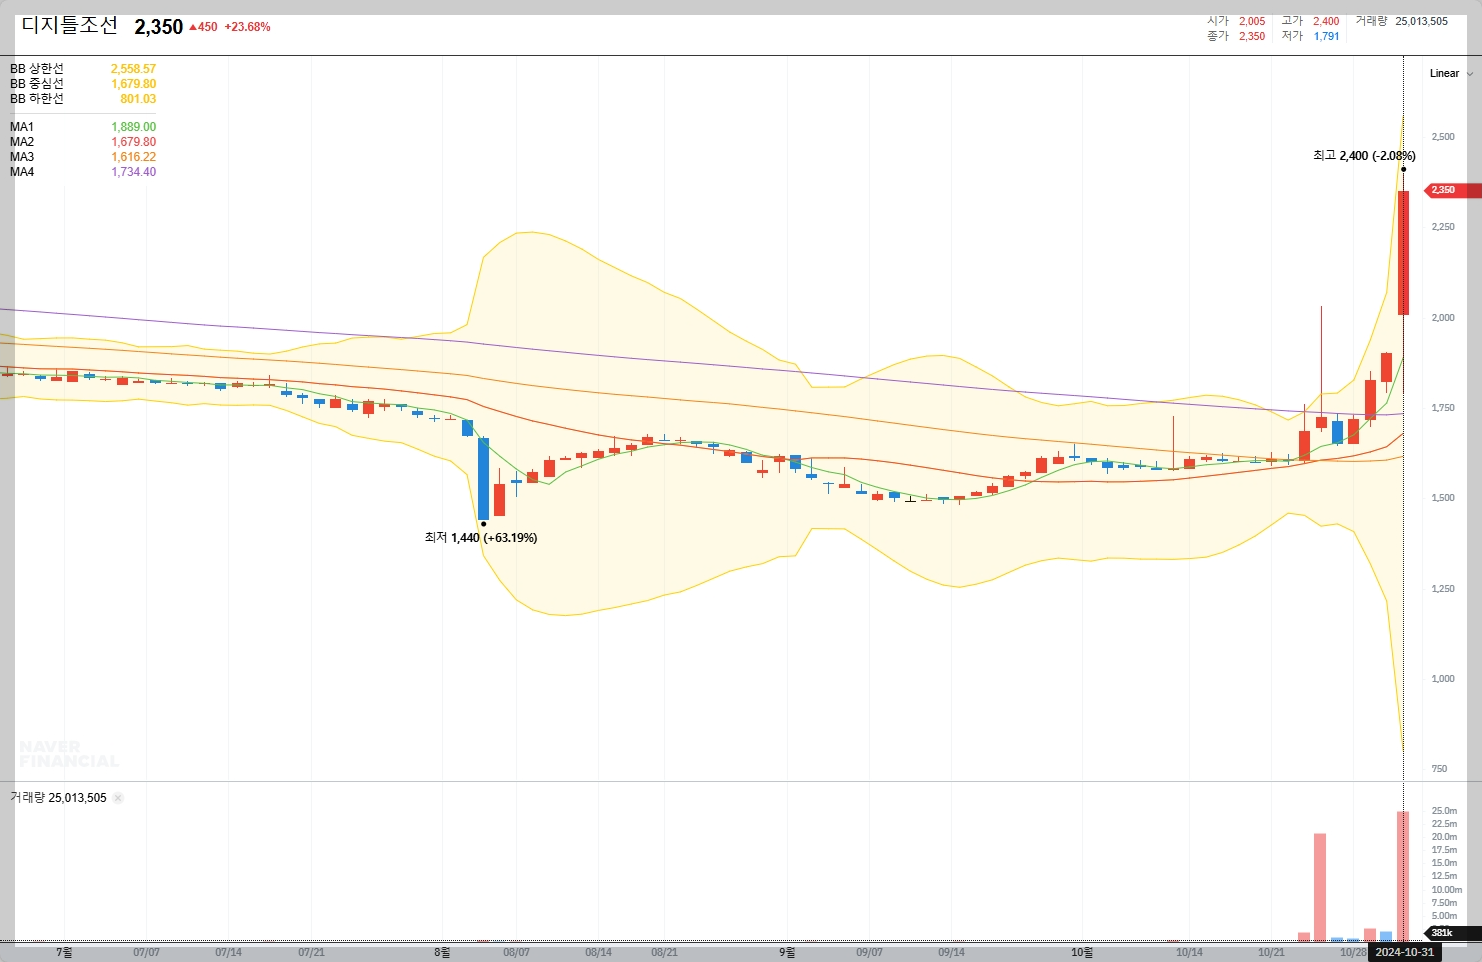Viewport: 1482px width, 962px height.
Task: Select the BB 중심선 legend label
Action: (x=37, y=84)
